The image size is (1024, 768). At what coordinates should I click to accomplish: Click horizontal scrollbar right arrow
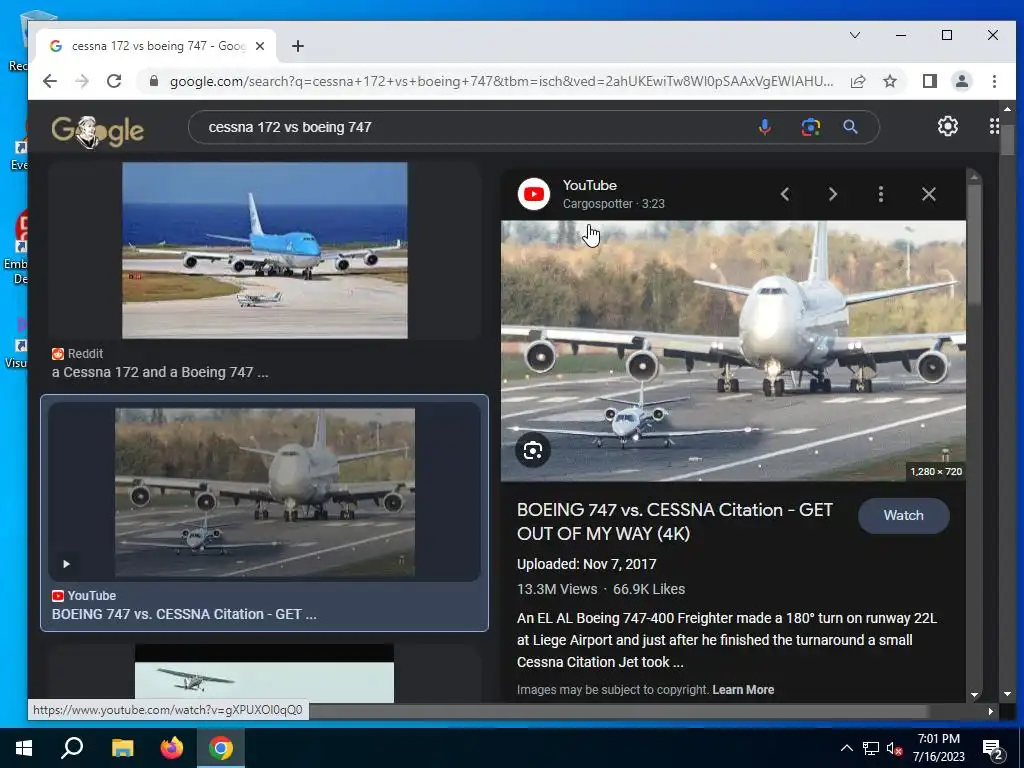991,711
